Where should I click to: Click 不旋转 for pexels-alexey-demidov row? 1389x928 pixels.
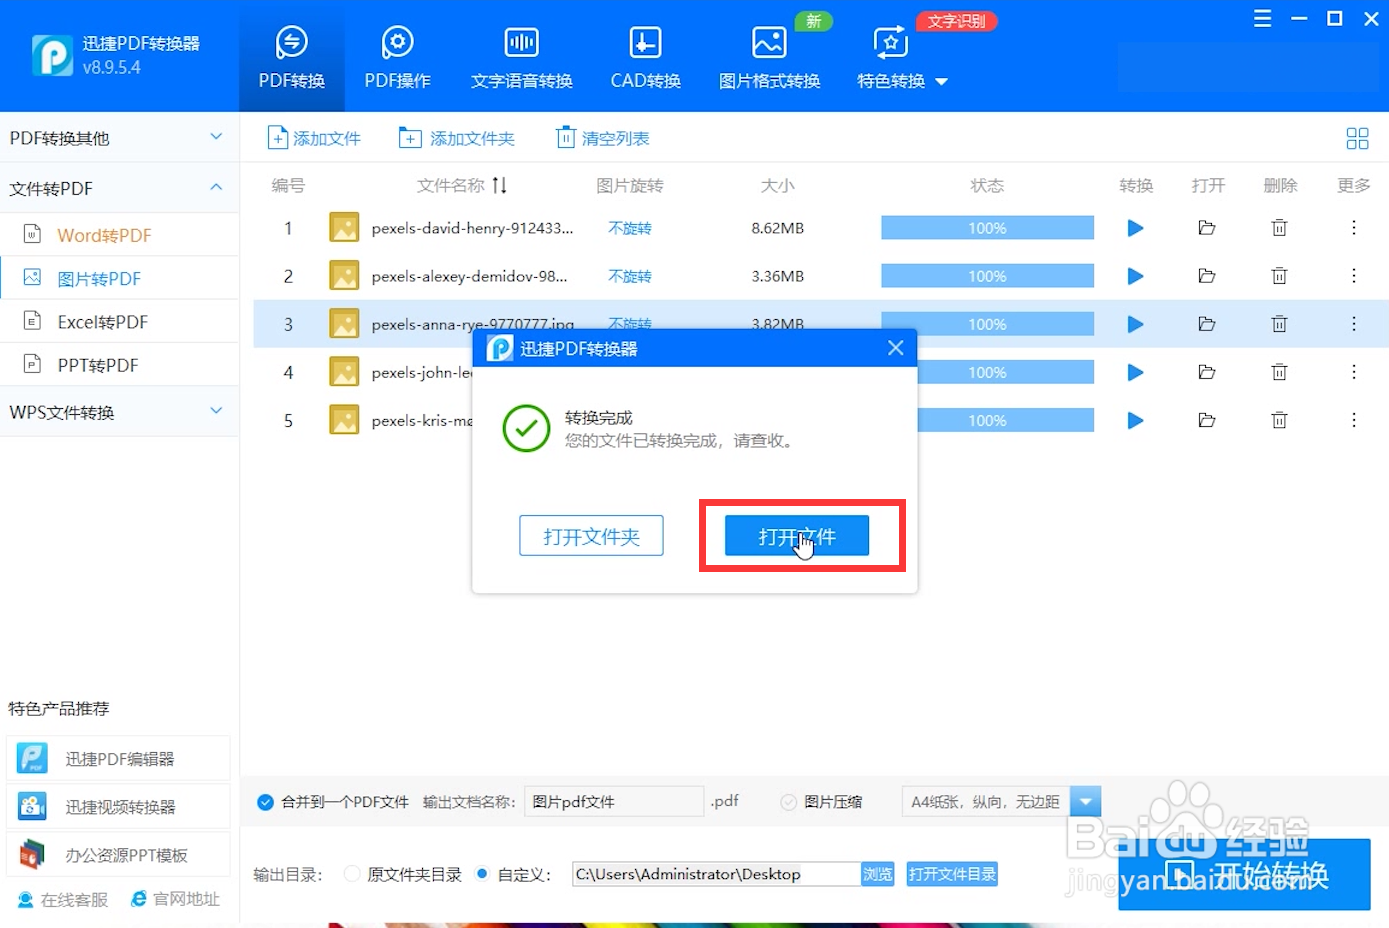point(630,276)
